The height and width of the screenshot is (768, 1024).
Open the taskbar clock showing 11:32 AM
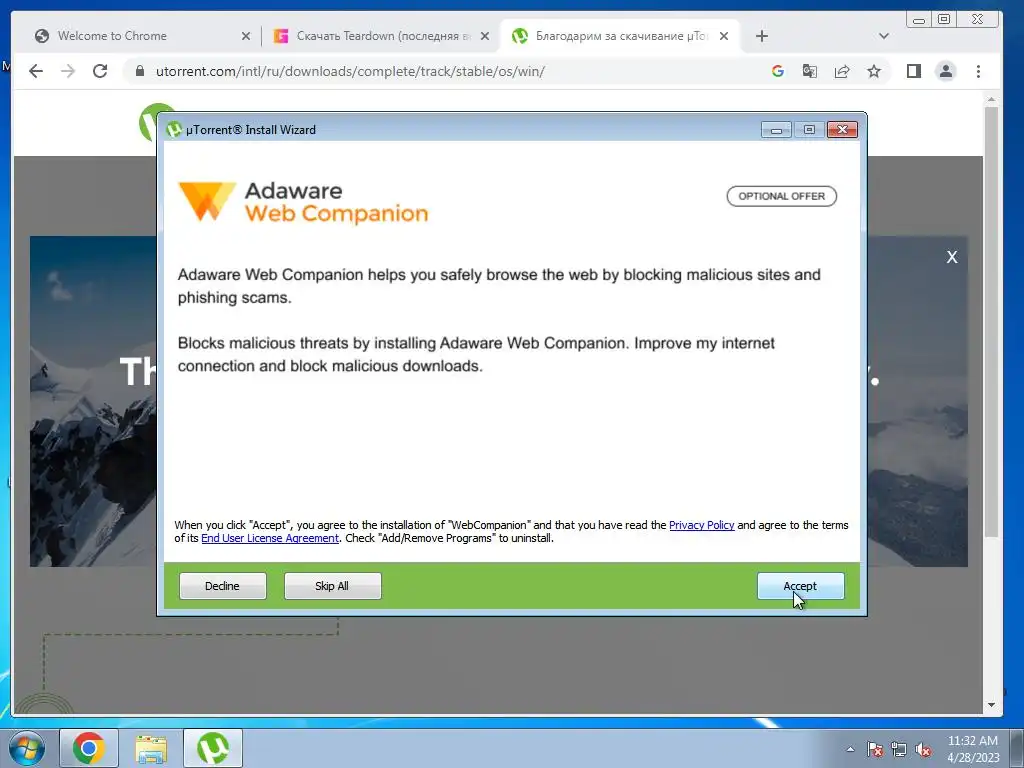click(973, 749)
